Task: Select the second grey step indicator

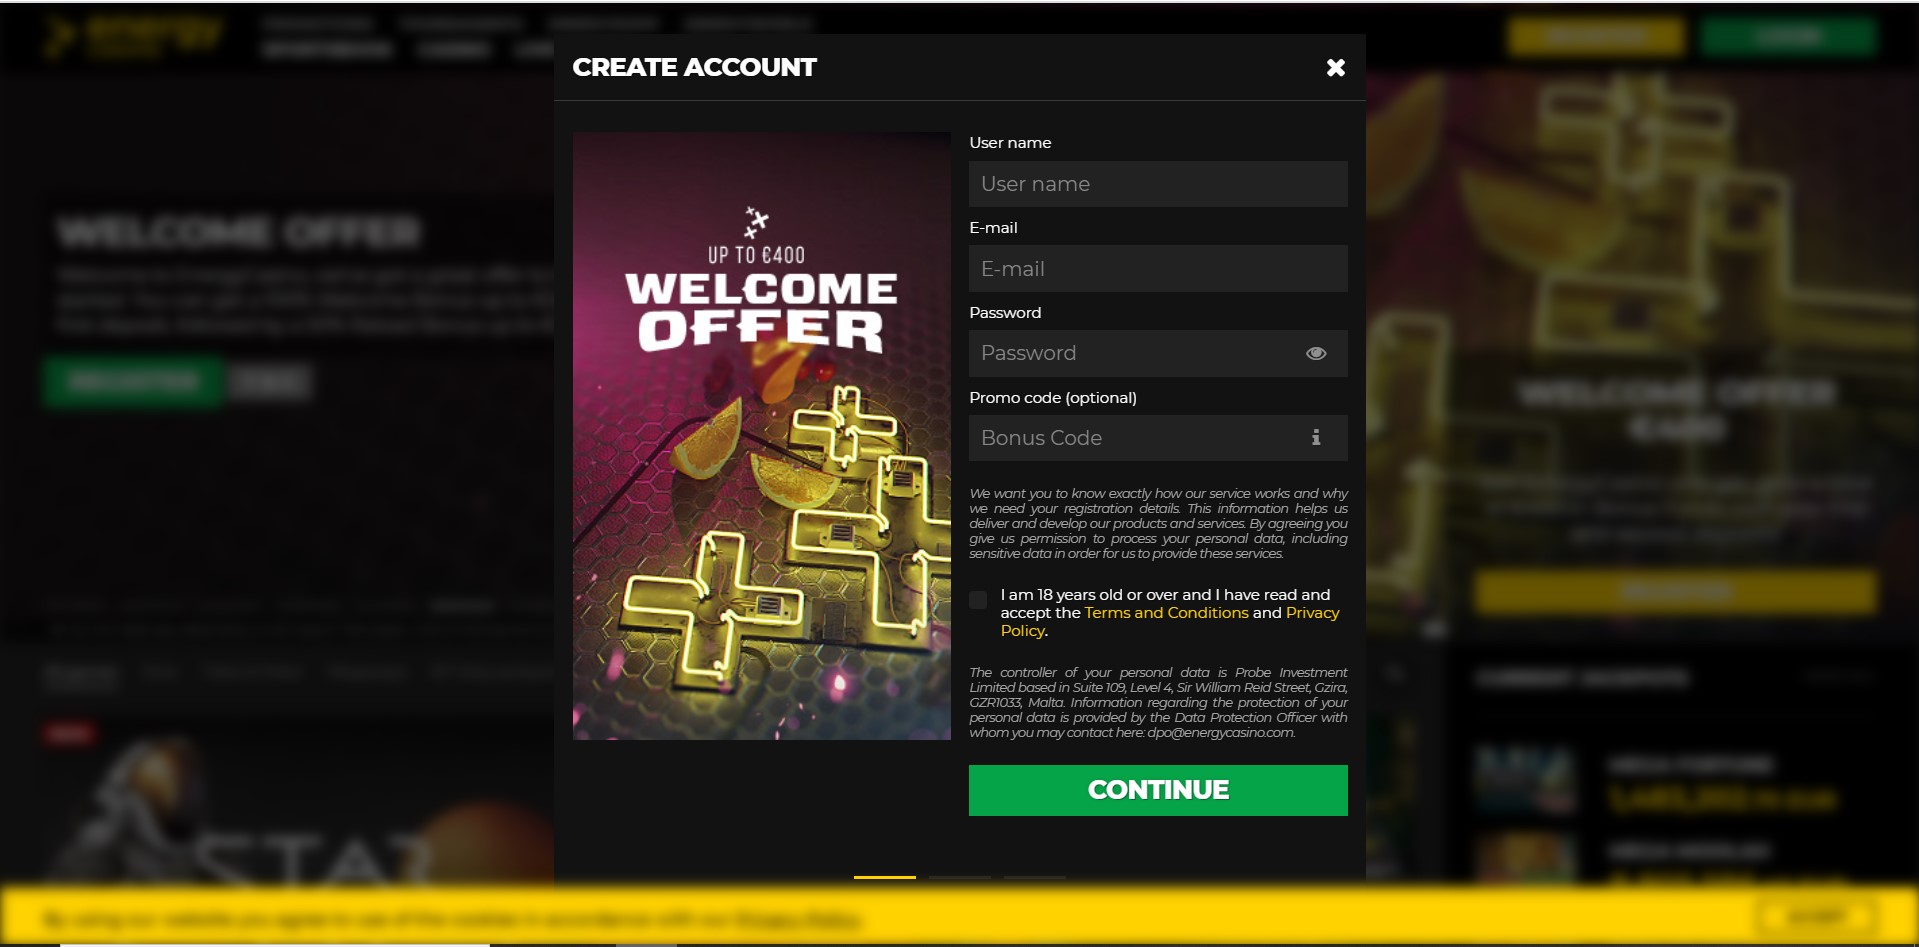Action: (960, 877)
